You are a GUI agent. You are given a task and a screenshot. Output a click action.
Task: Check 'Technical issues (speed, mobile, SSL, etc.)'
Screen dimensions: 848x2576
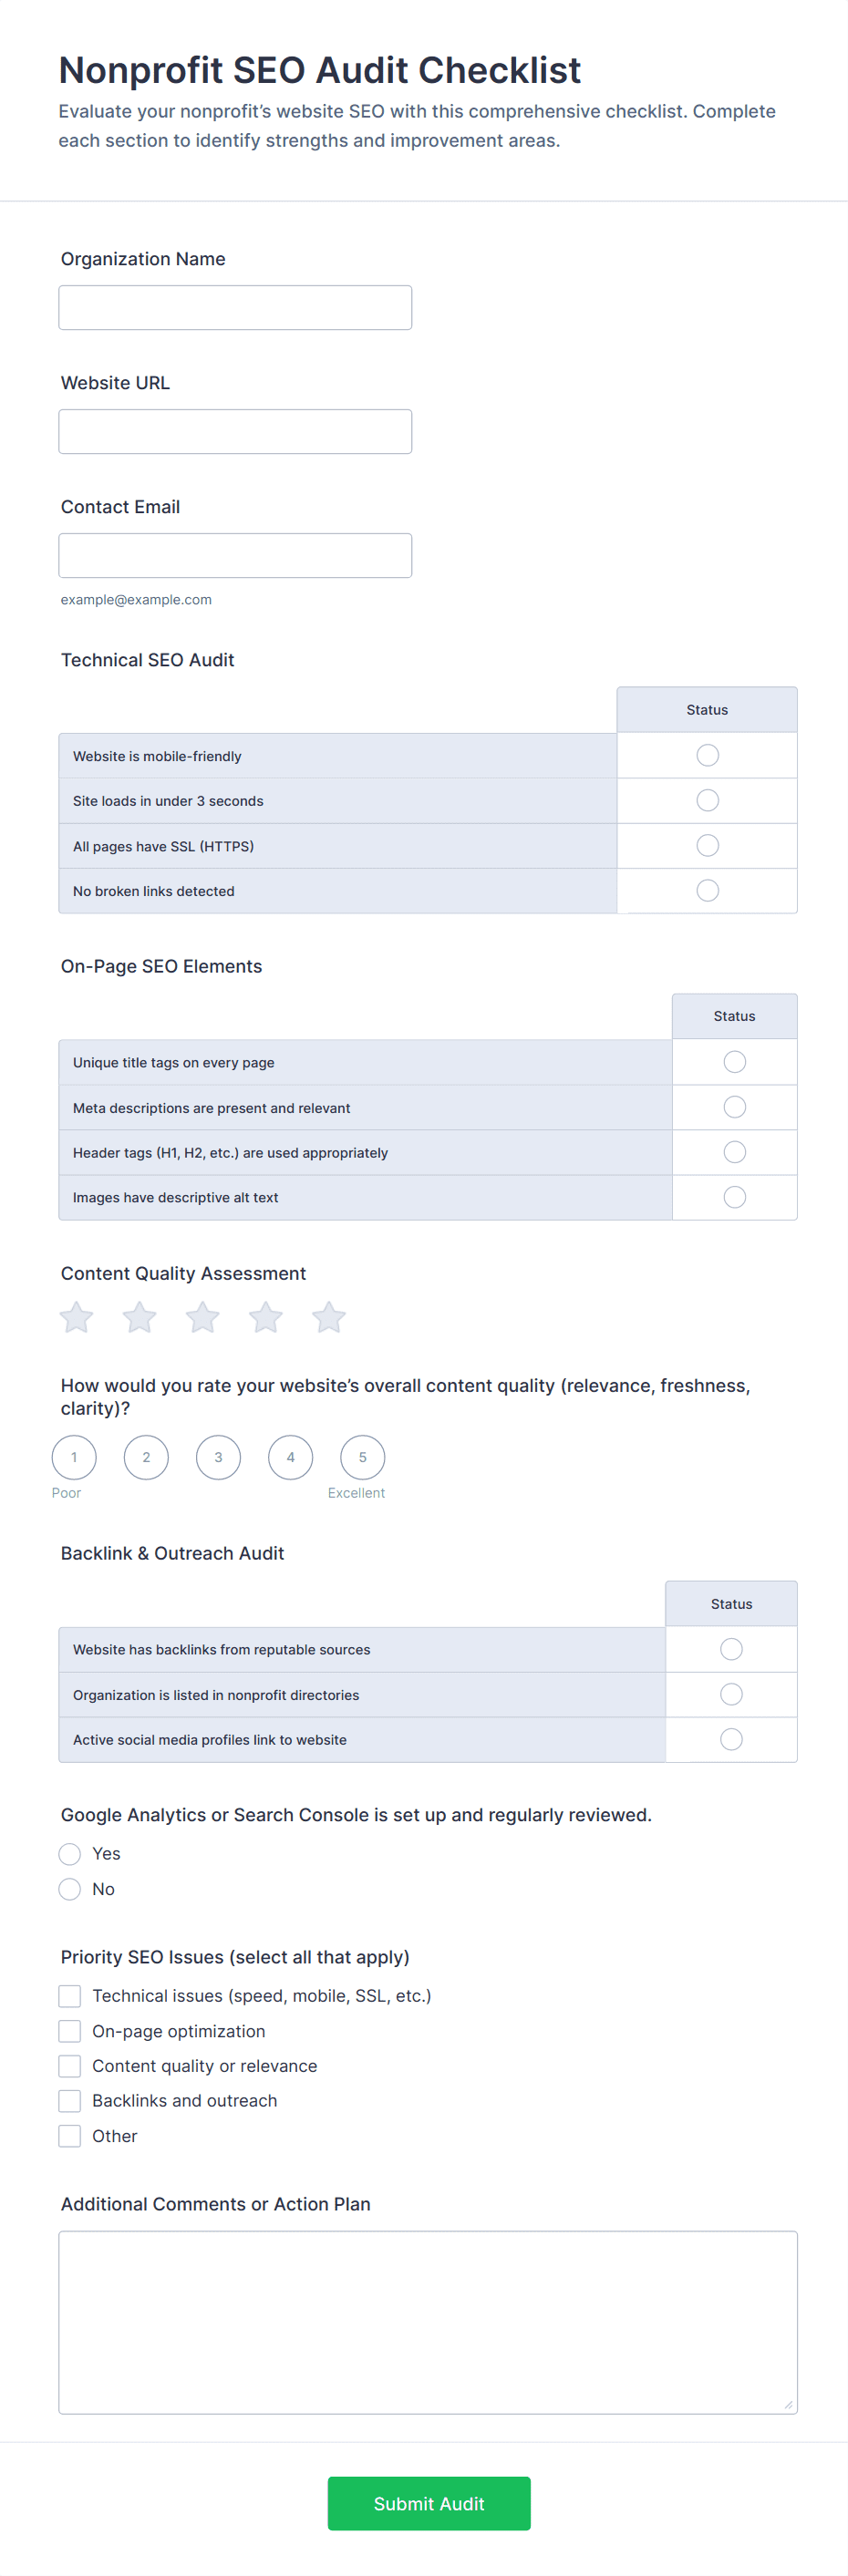70,1996
